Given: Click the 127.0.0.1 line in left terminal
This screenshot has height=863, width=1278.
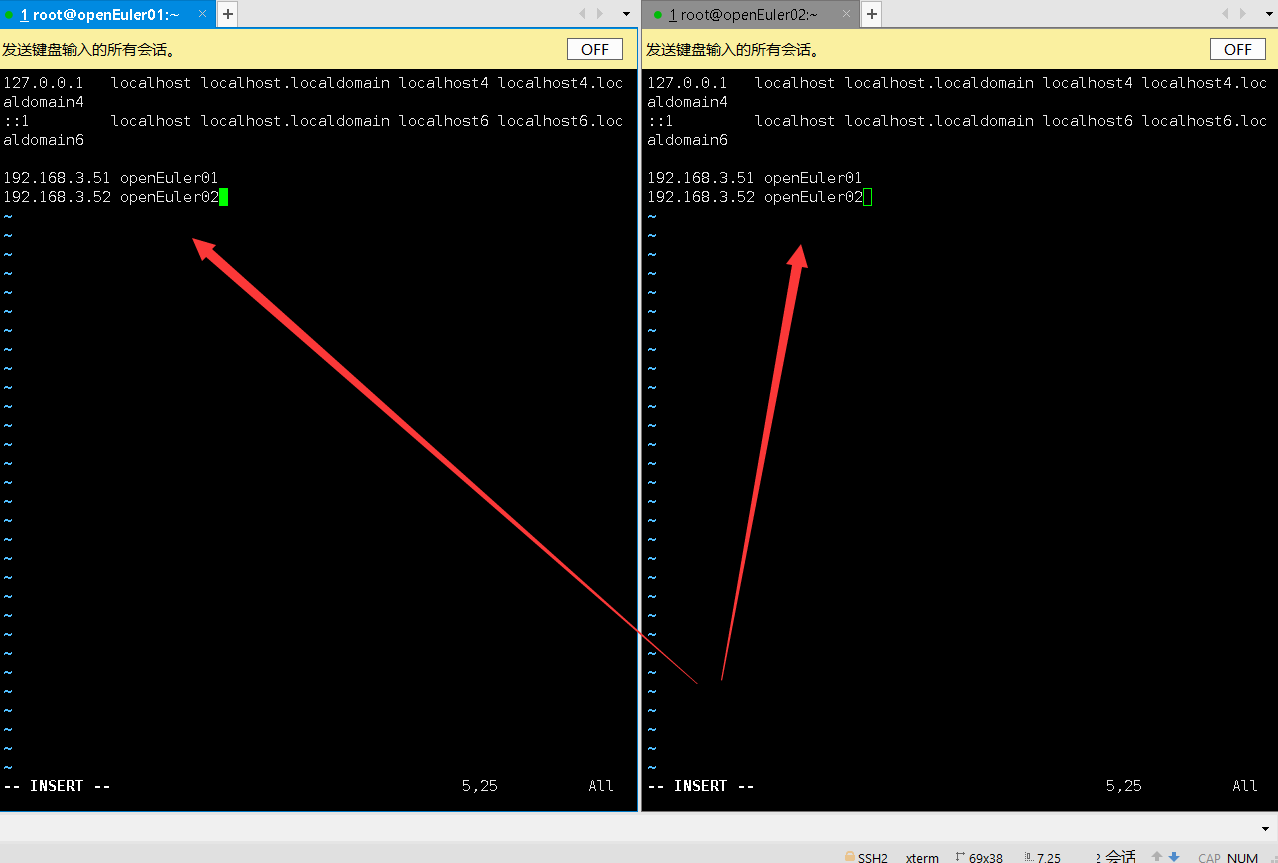Looking at the screenshot, I should coord(312,92).
